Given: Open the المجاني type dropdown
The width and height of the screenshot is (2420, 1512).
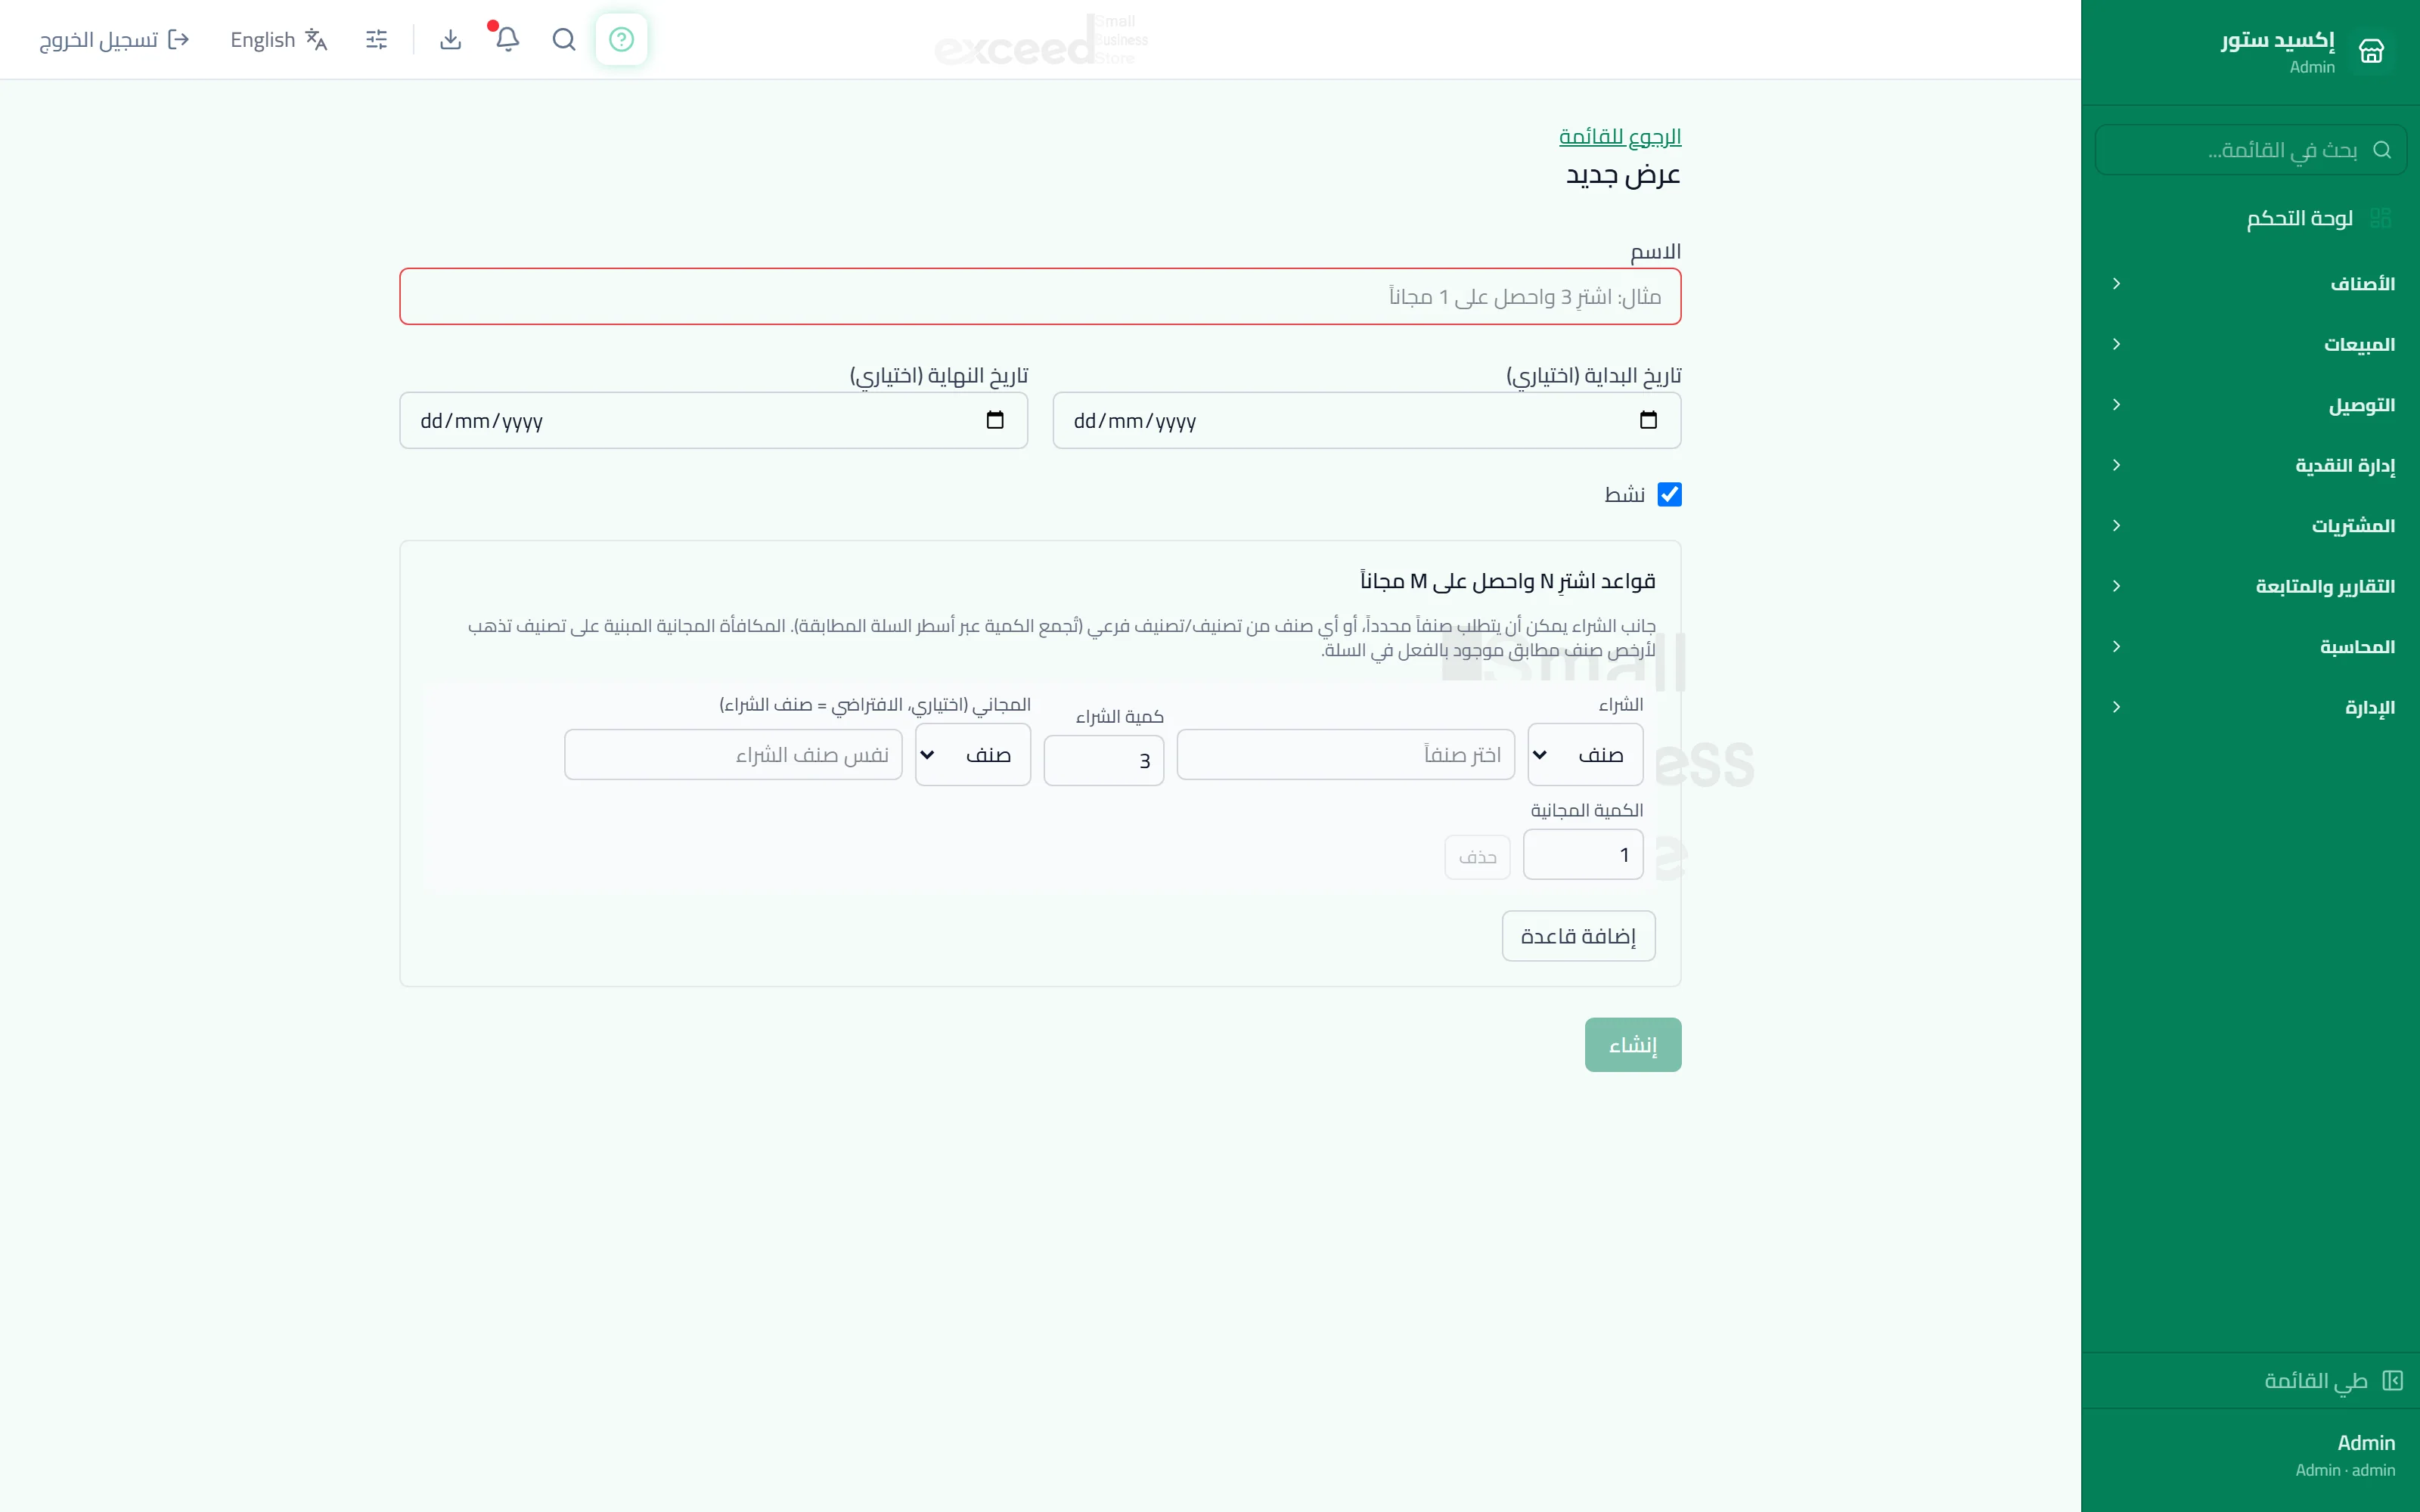Looking at the screenshot, I should pos(973,755).
